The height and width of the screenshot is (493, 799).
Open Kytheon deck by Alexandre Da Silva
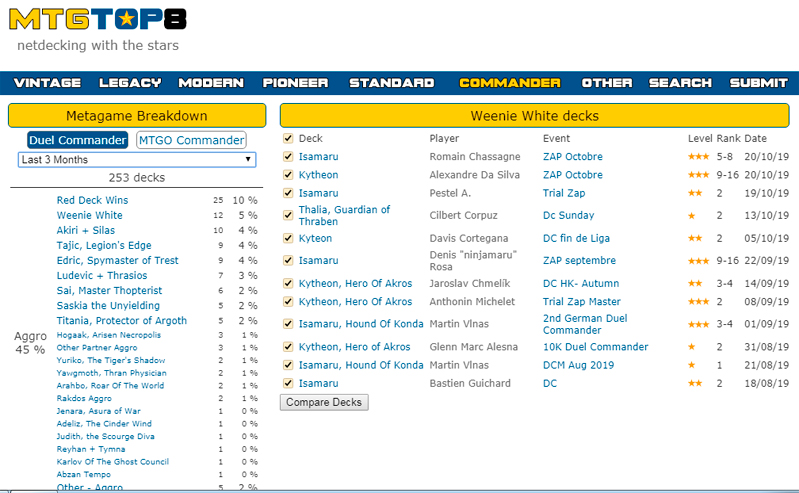coord(318,175)
